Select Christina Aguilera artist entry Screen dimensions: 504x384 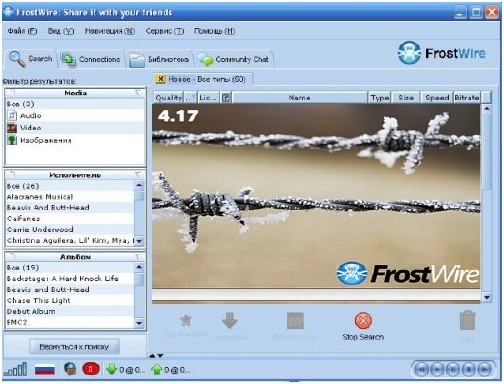[x=70, y=240]
